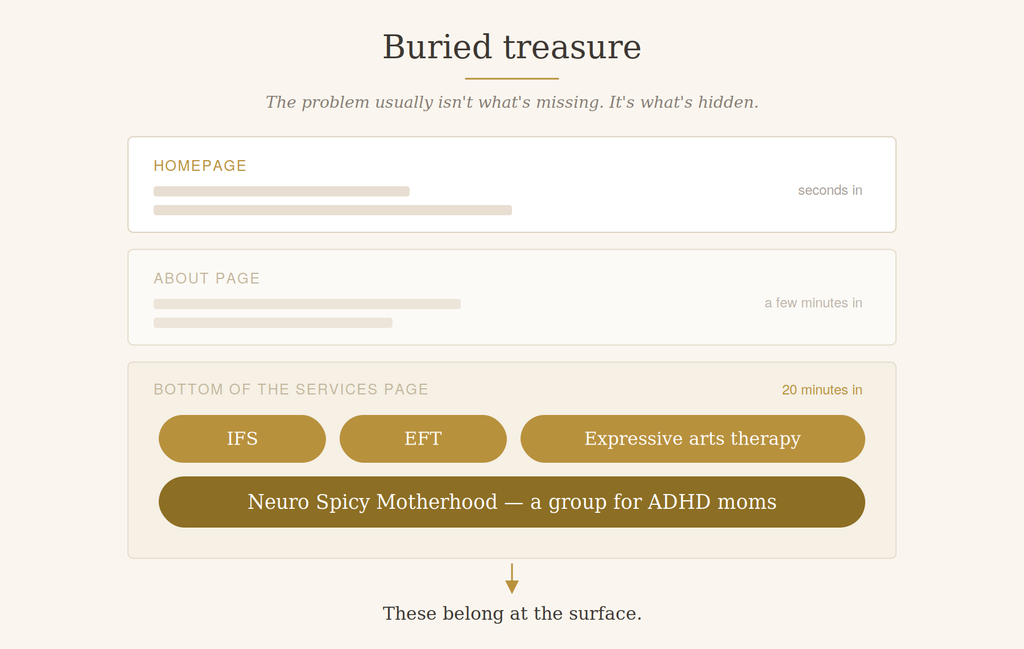Click the Buried treasure heading
The width and height of the screenshot is (1024, 649).
[x=512, y=47]
